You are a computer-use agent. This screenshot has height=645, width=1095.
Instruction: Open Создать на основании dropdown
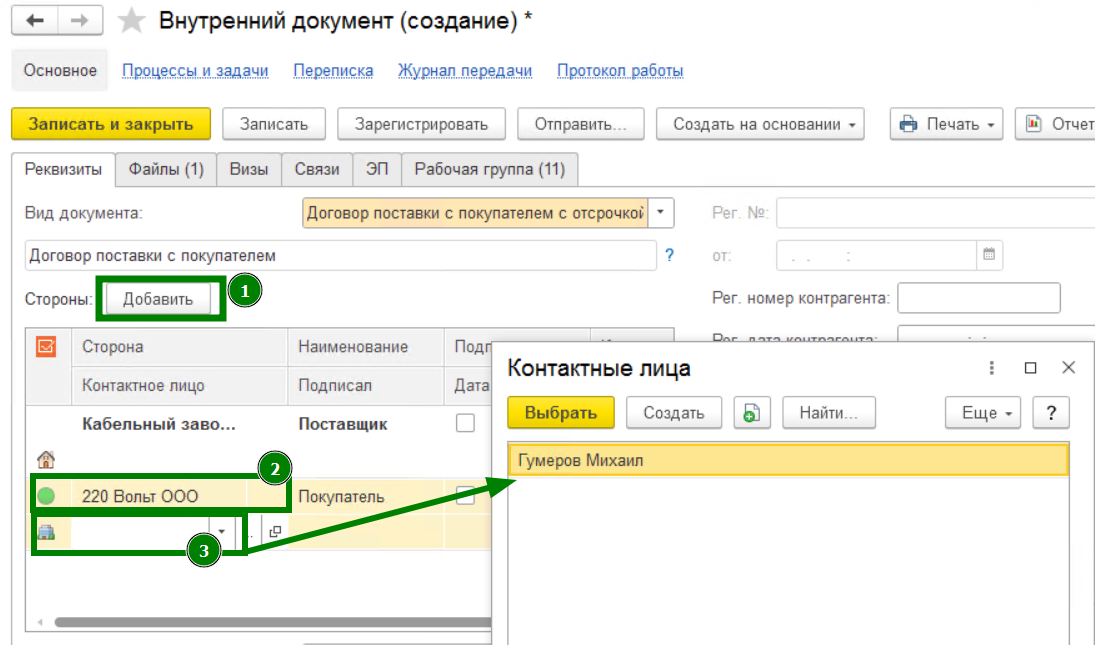pyautogui.click(x=760, y=124)
